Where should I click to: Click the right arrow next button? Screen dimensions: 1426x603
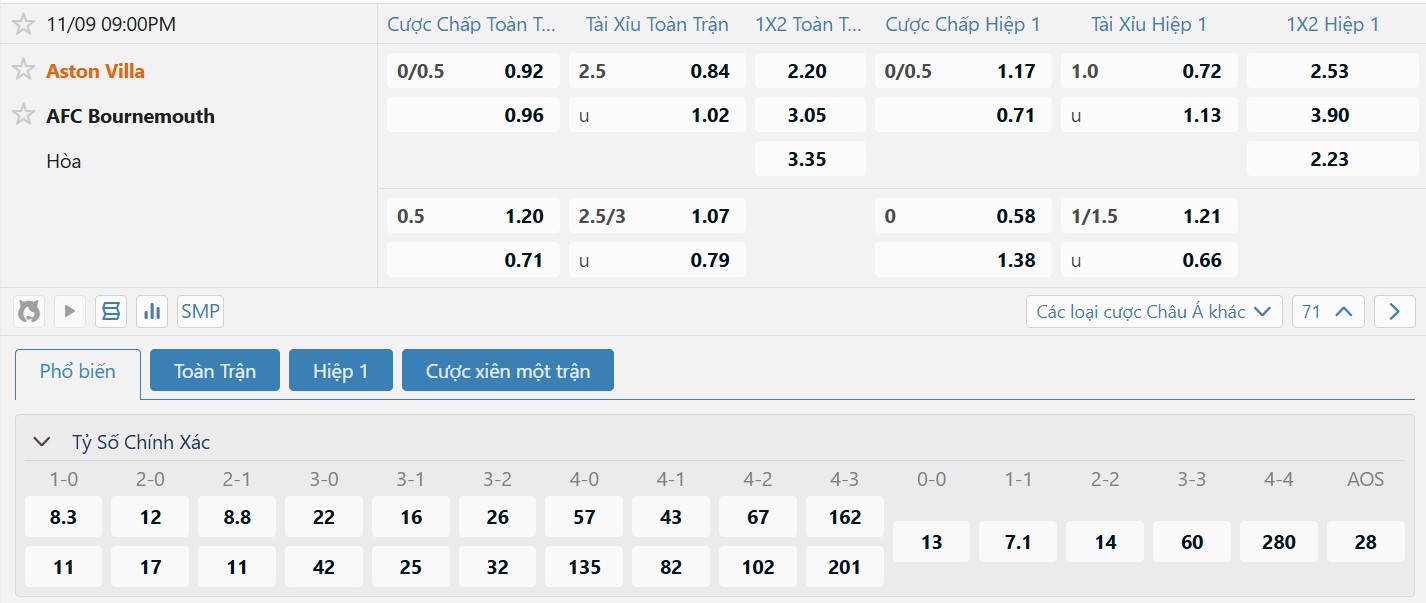click(1395, 311)
